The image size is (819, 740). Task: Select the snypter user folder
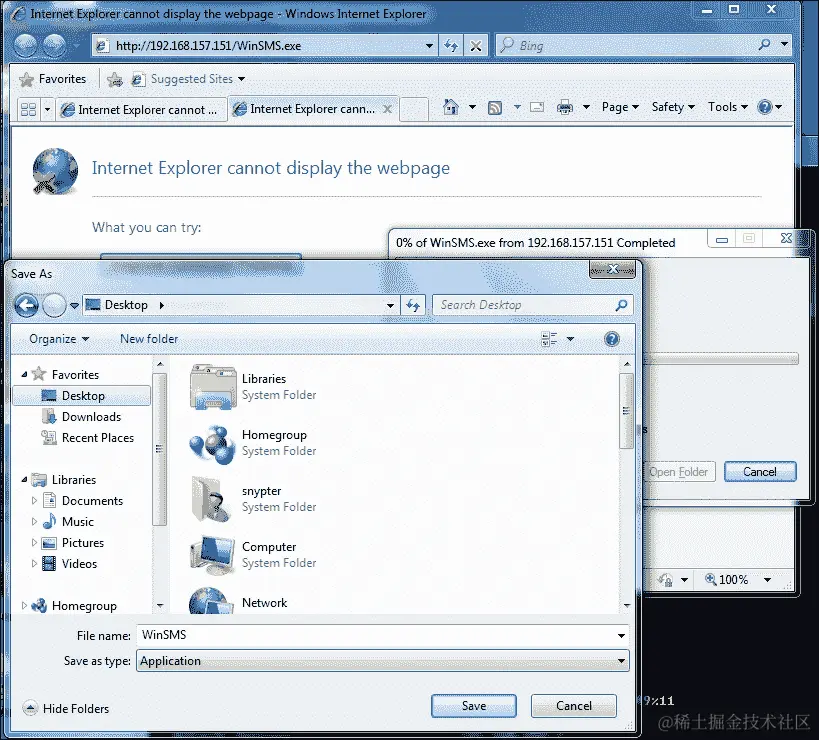(253, 499)
